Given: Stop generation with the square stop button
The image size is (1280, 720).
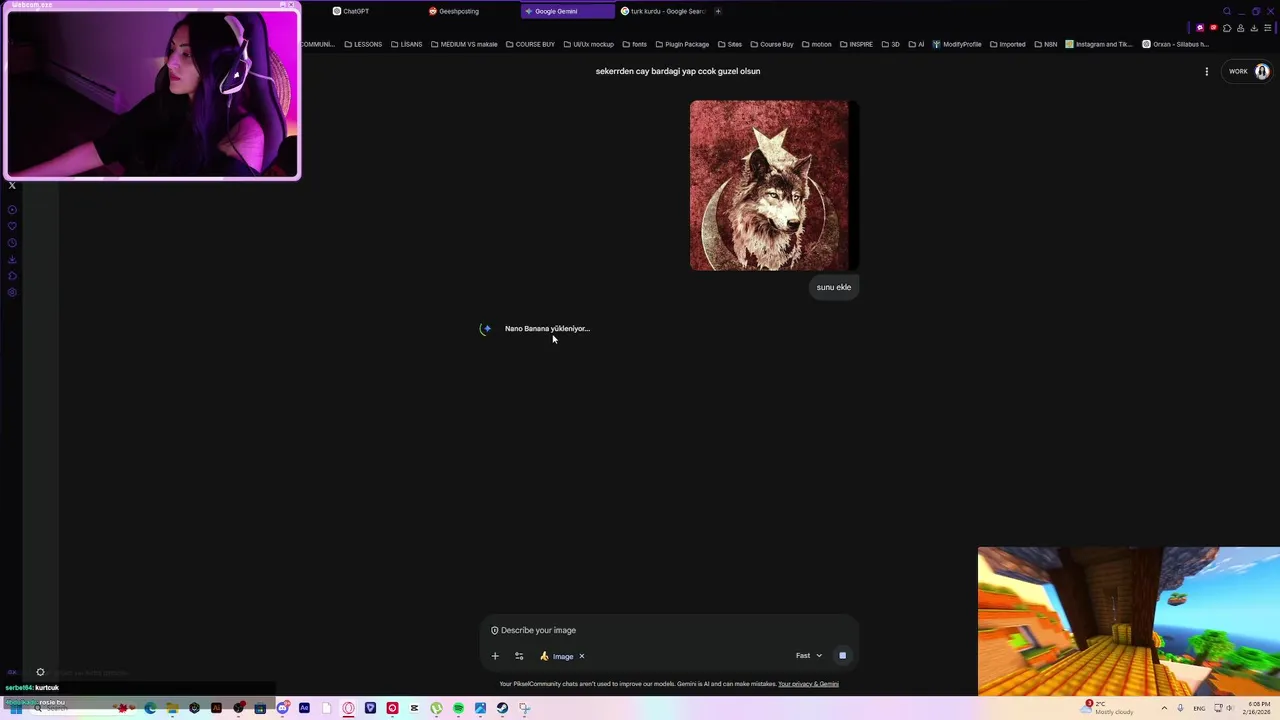Looking at the screenshot, I should (843, 656).
